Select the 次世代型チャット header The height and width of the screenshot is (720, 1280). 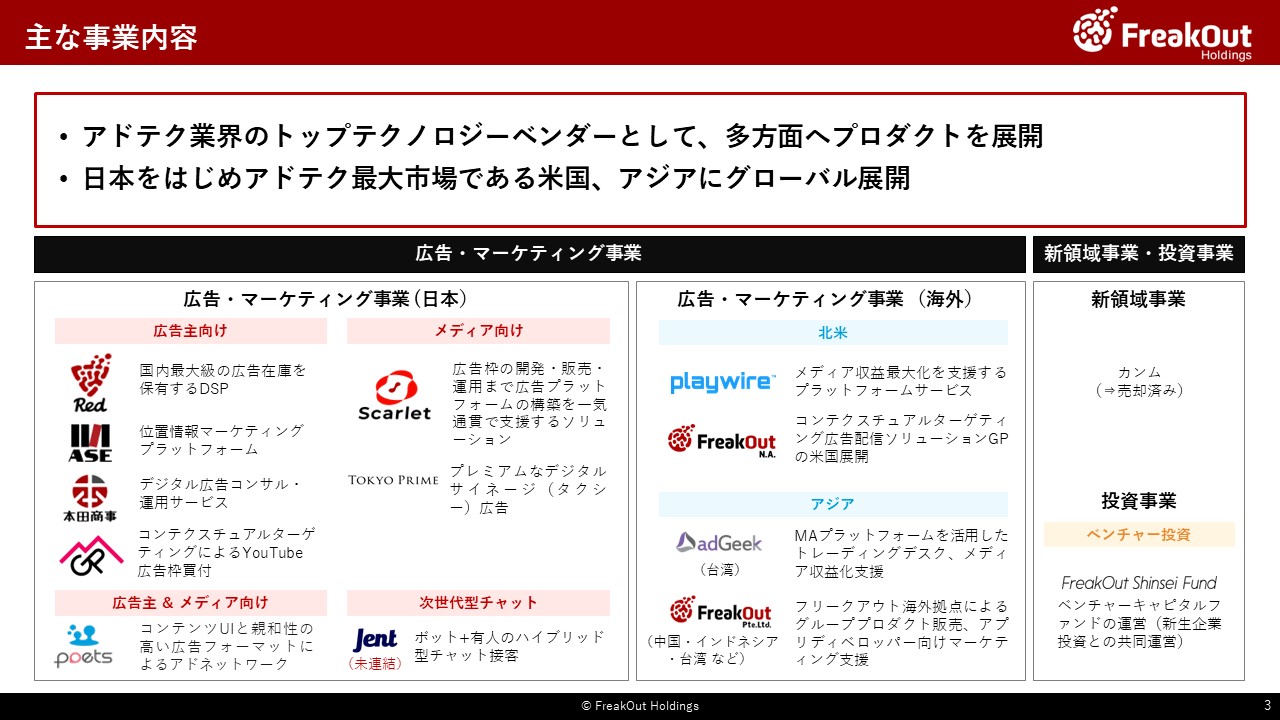point(478,603)
